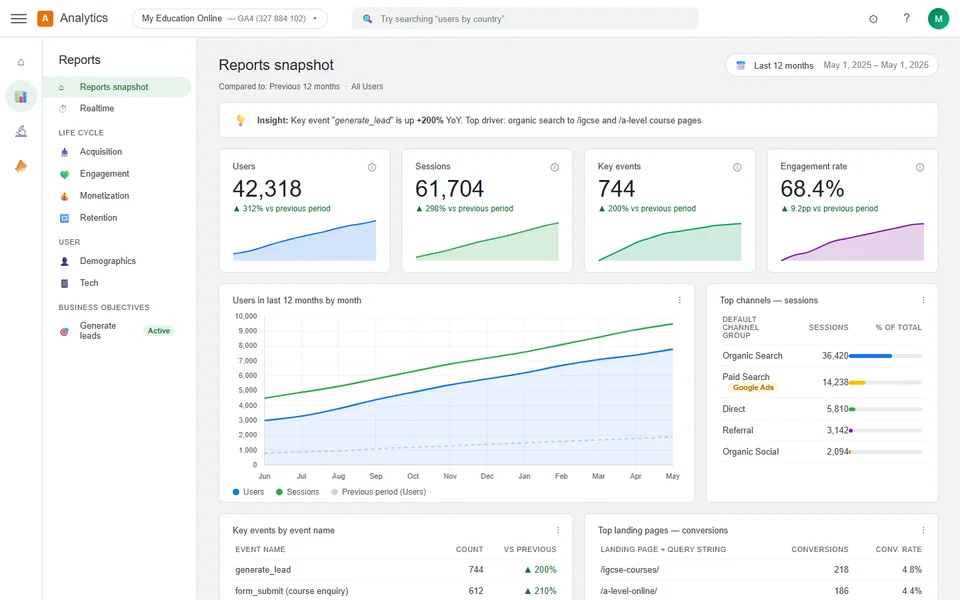The image size is (960, 600).
Task: Open Monetization reports
Action: pos(104,196)
